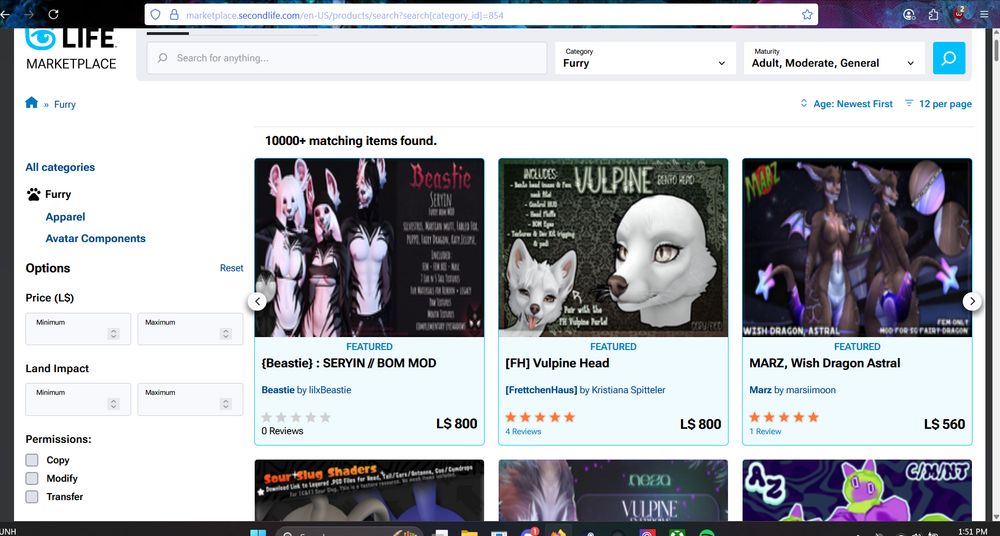Open the [FH] Vulpine Head listing

pyautogui.click(x=557, y=363)
